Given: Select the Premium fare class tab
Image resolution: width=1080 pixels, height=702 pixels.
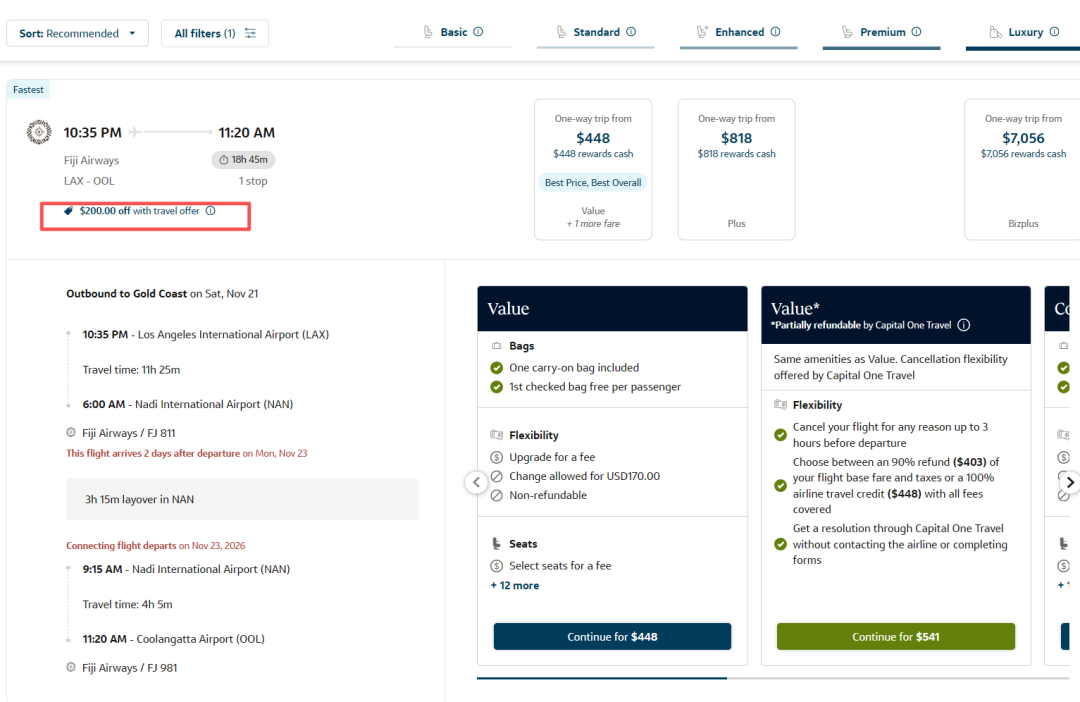Looking at the screenshot, I should (882, 34).
